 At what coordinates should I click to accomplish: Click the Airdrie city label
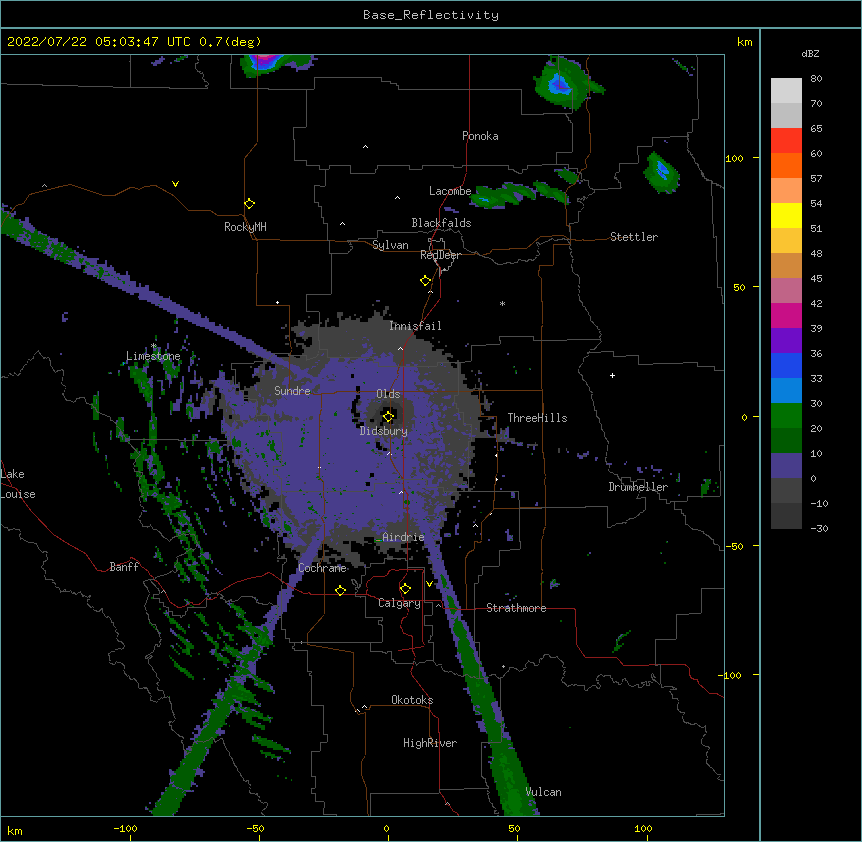click(x=404, y=537)
